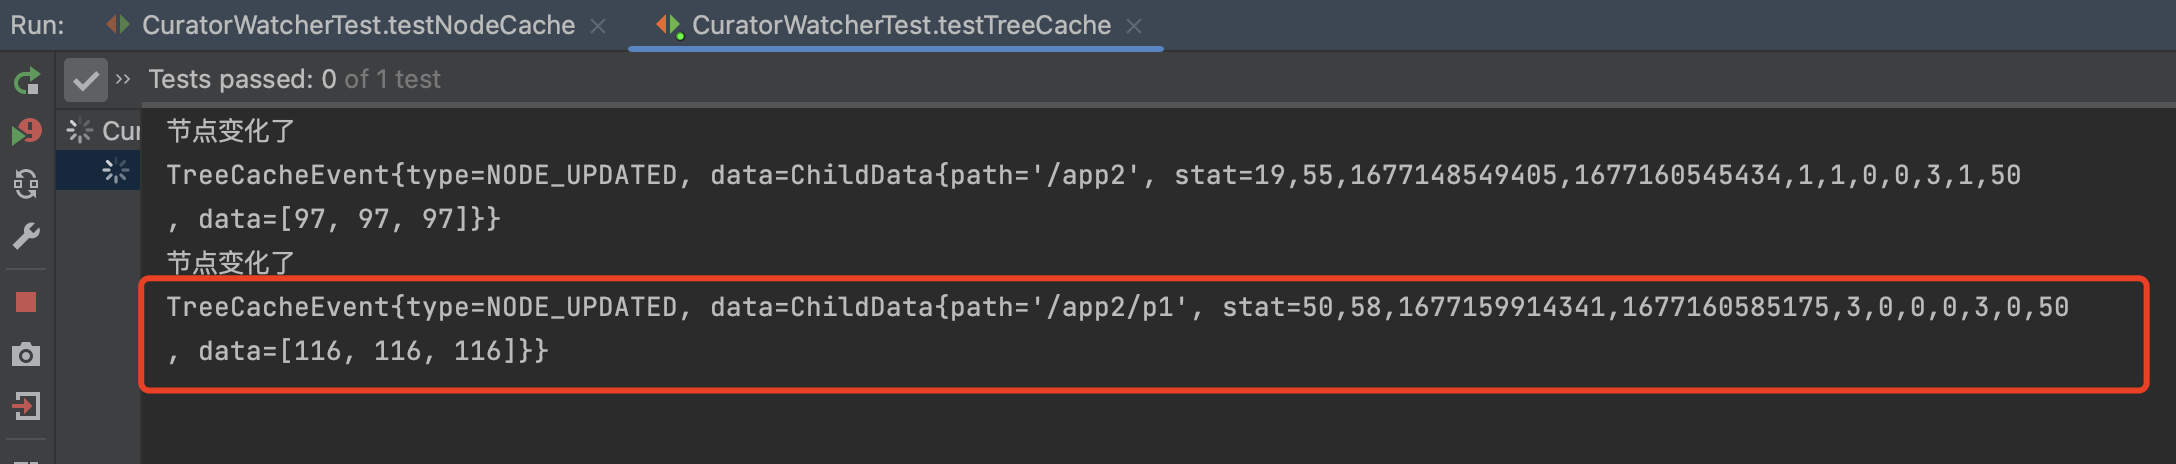Expand the hidden toolbar chevrons

point(123,79)
